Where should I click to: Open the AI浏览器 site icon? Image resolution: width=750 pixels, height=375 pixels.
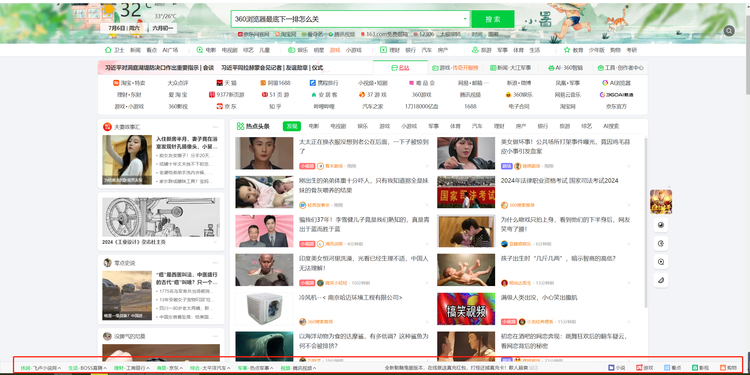605,83
